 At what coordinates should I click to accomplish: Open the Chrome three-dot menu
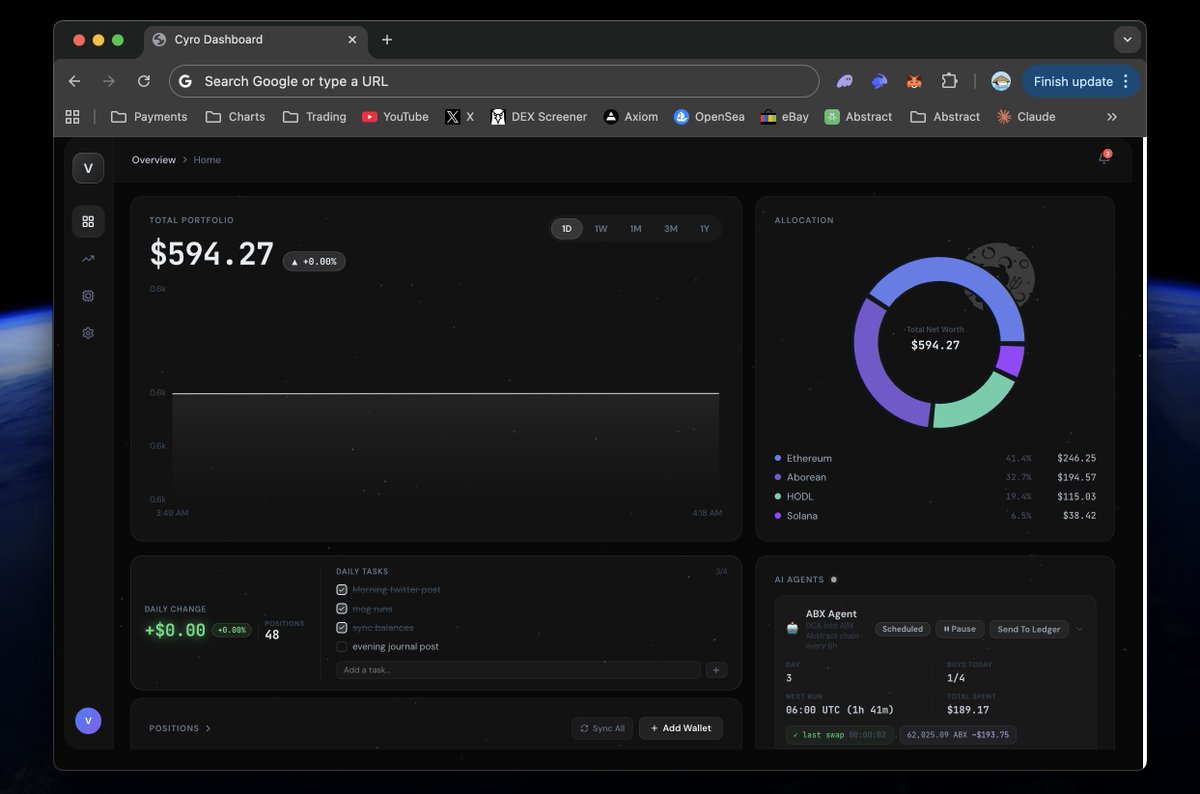1126,81
